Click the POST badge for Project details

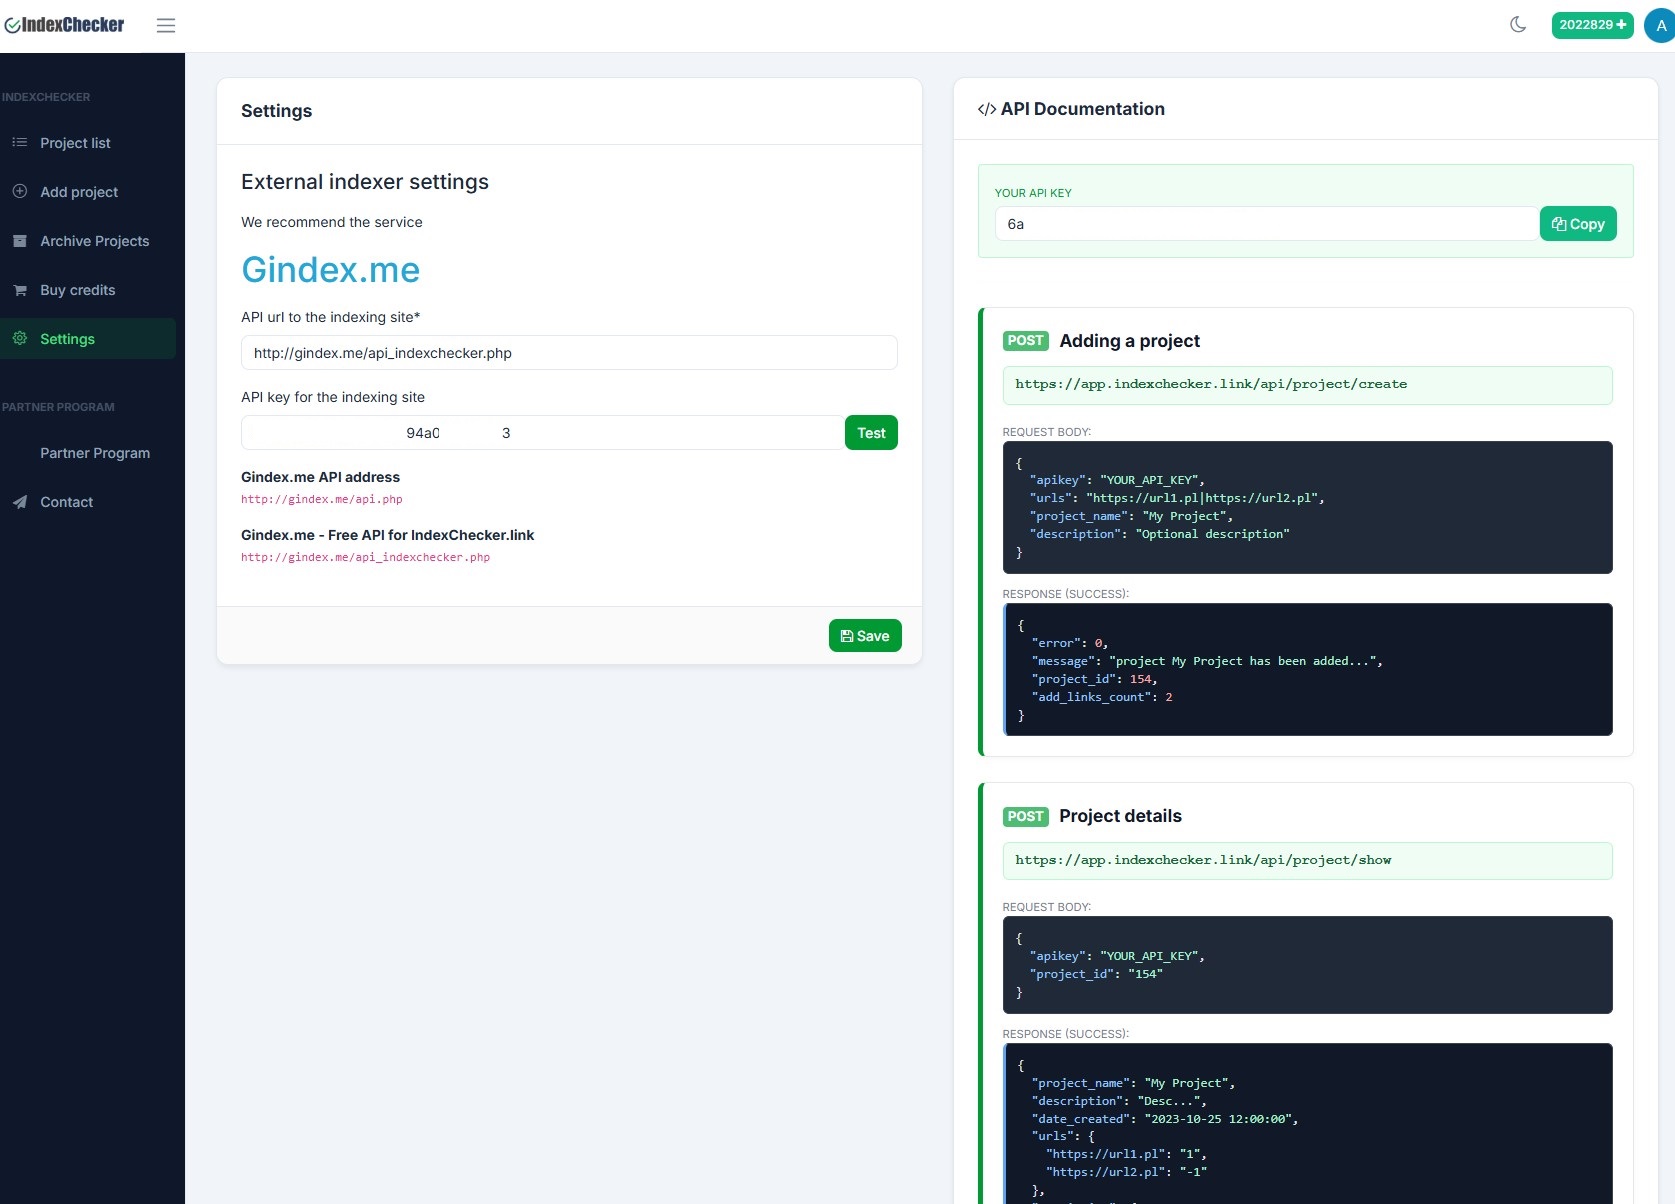coord(1025,816)
